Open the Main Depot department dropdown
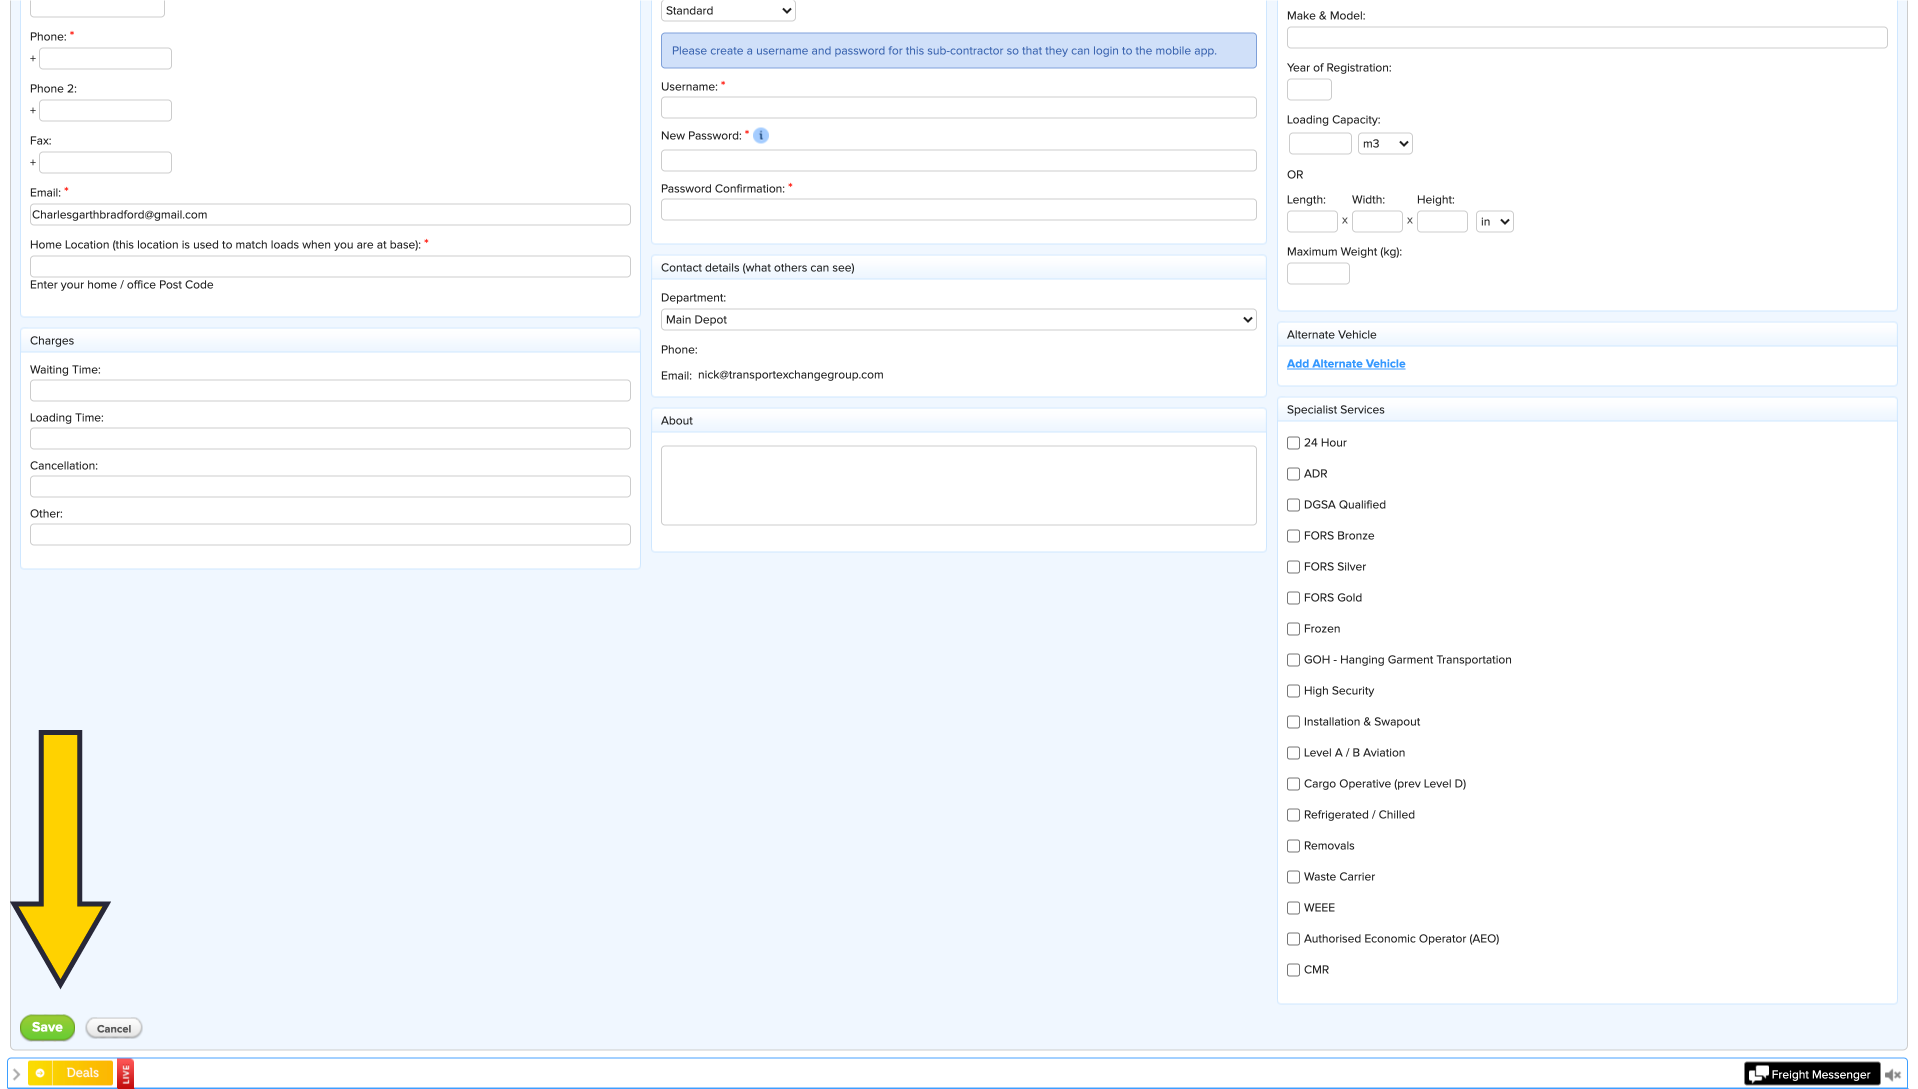1918x1089 pixels. (x=958, y=320)
